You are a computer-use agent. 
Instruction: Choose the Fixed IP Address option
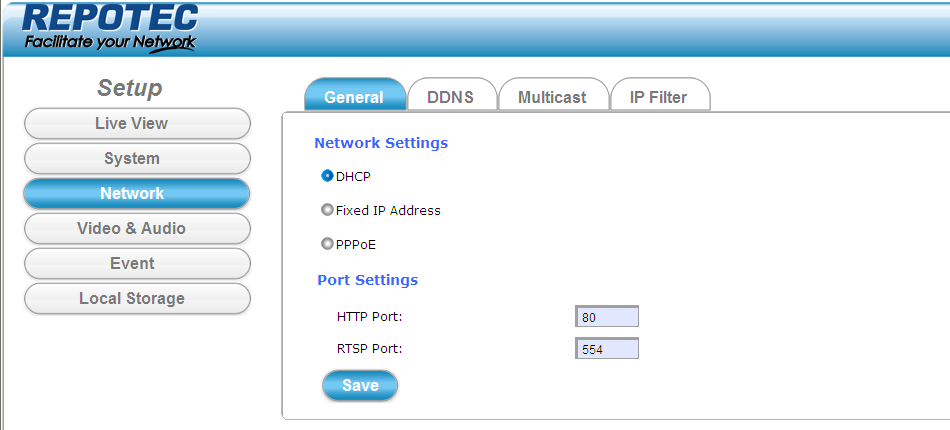point(327,211)
